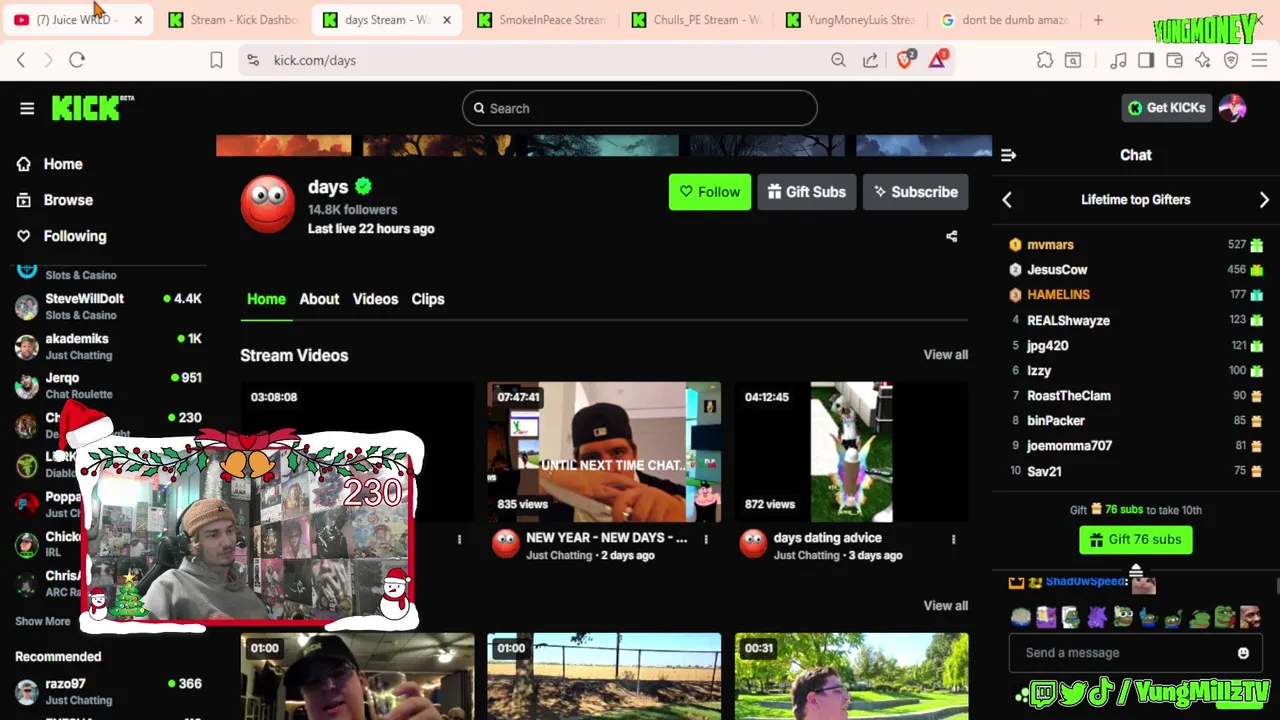Screen dimensions: 1280x720
Task: Open options menu for the 03:08:08 video
Action: pyautogui.click(x=459, y=540)
